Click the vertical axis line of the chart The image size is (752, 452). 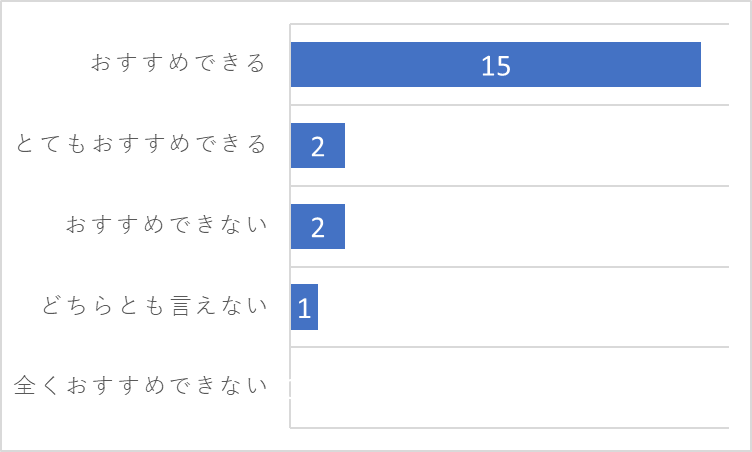pyautogui.click(x=290, y=226)
